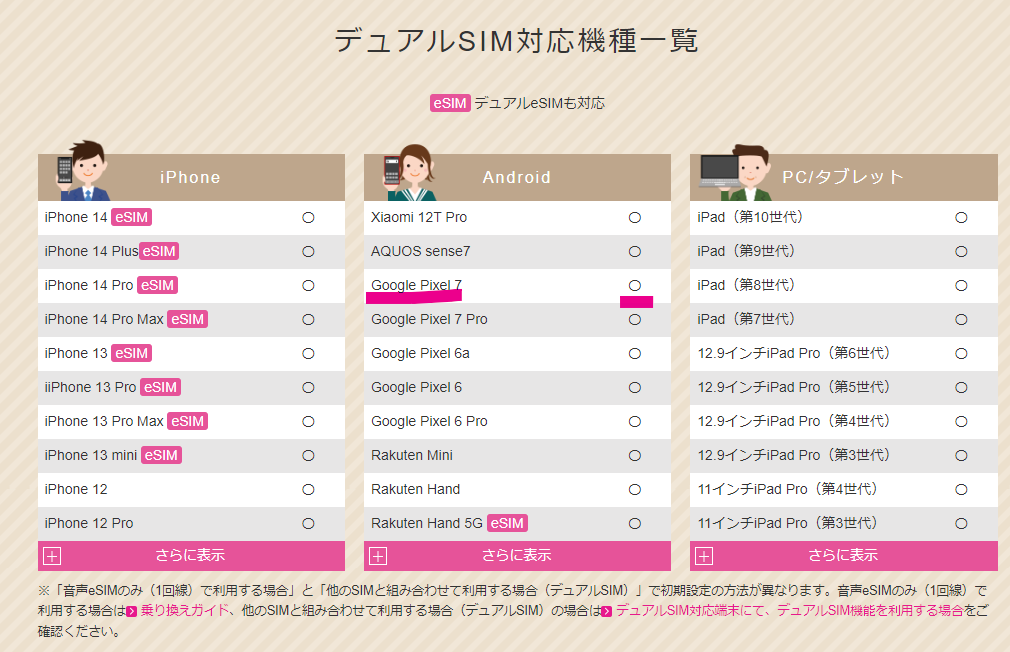Viewport: 1010px width, 652px height.
Task: Click the Rakuten Hand text
Action: (415, 490)
